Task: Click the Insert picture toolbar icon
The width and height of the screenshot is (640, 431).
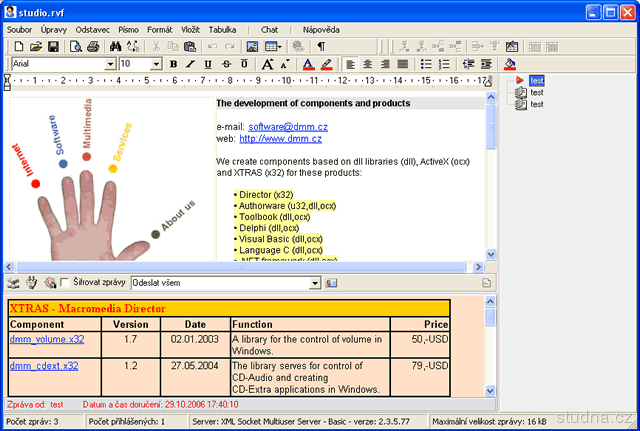Action: 252,47
